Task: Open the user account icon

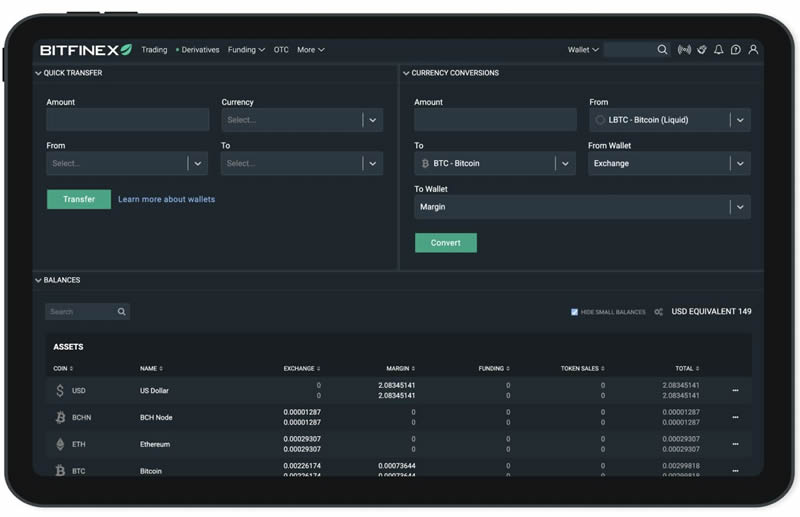Action: 753,50
